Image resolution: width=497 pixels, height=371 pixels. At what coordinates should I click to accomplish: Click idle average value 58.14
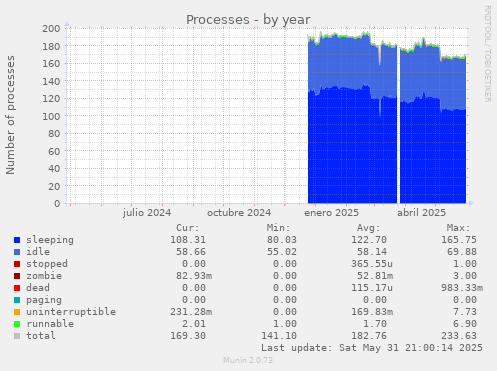[372, 252]
